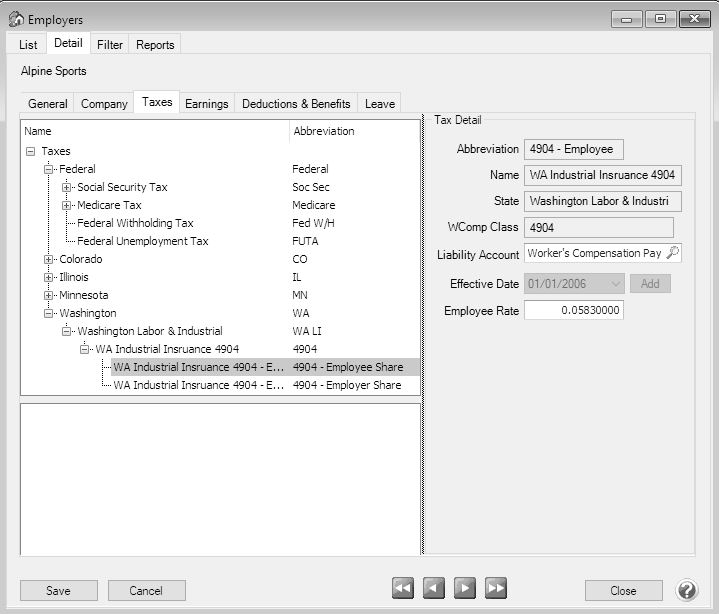Screen dimensions: 719x614
Task: Click the Employee Rate input field
Action: [573, 311]
